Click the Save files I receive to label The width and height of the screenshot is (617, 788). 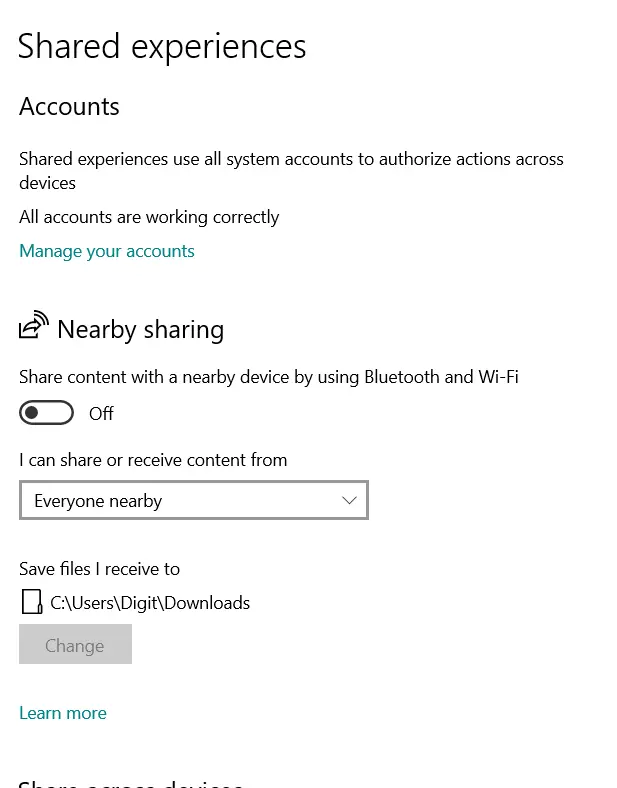coord(99,569)
